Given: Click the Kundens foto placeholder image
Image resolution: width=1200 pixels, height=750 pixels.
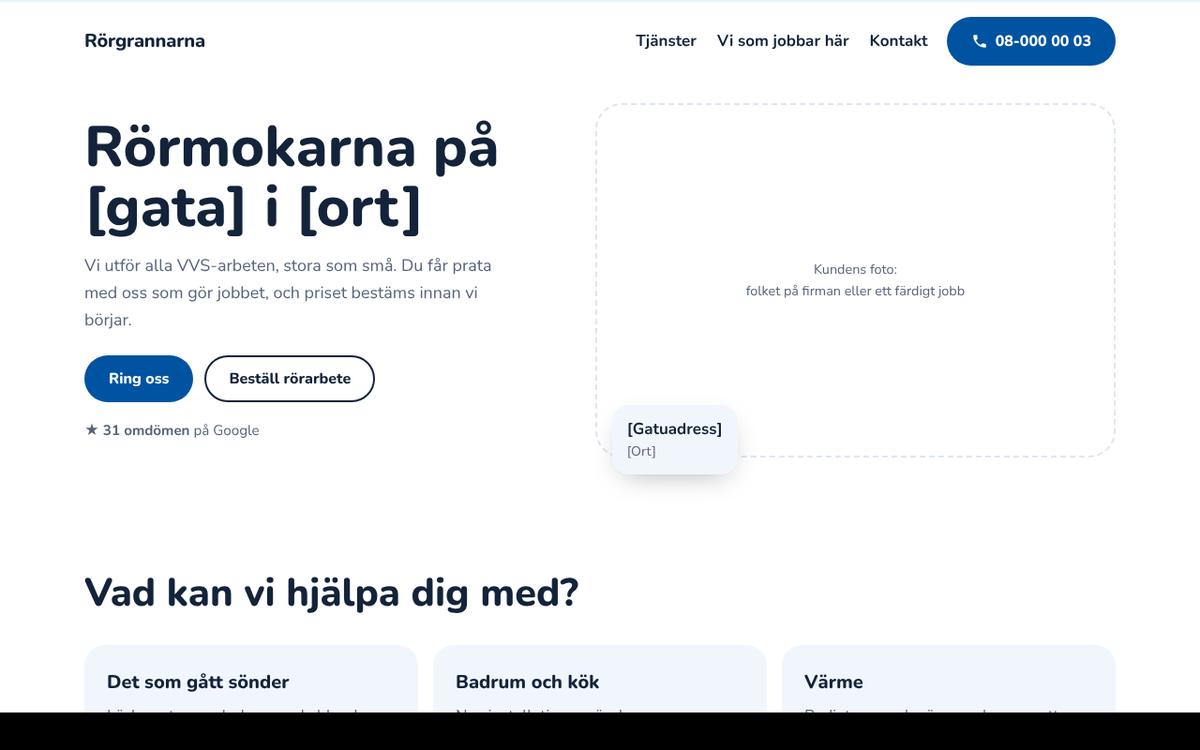Looking at the screenshot, I should (x=855, y=280).
